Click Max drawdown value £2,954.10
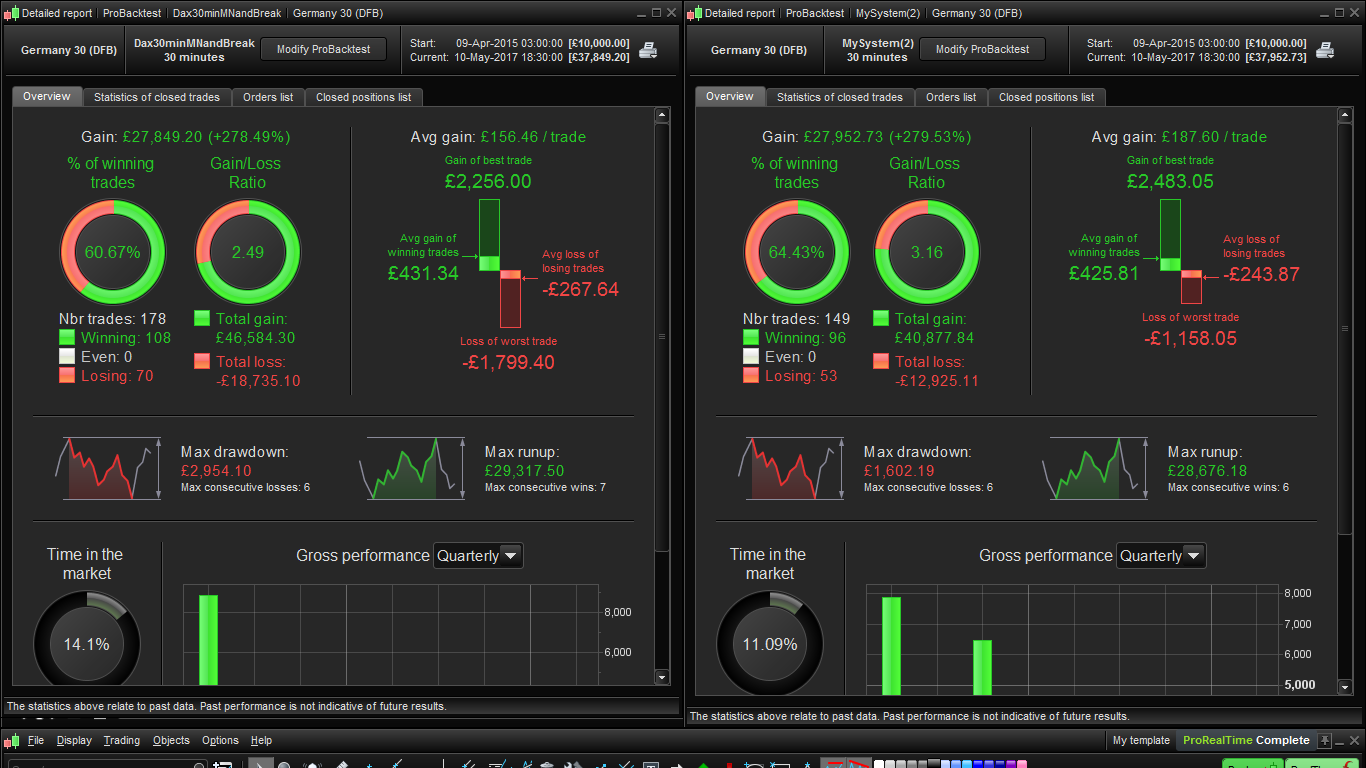Screen dimensions: 1366x768 [216, 471]
